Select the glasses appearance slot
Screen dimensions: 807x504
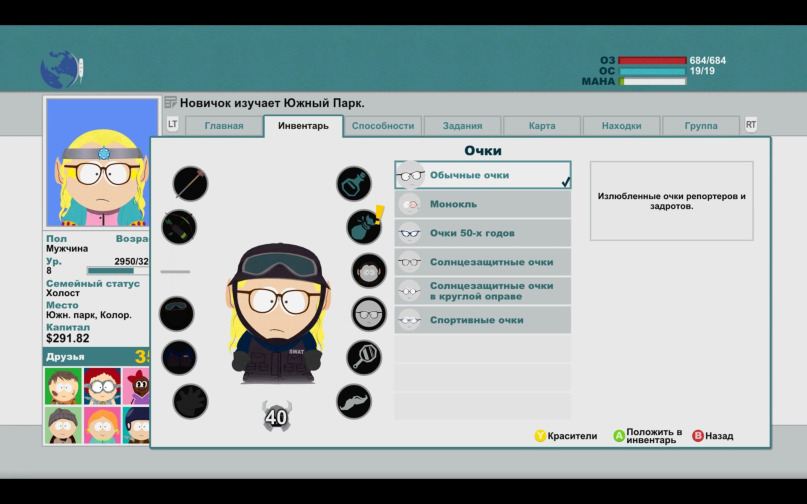click(x=368, y=314)
